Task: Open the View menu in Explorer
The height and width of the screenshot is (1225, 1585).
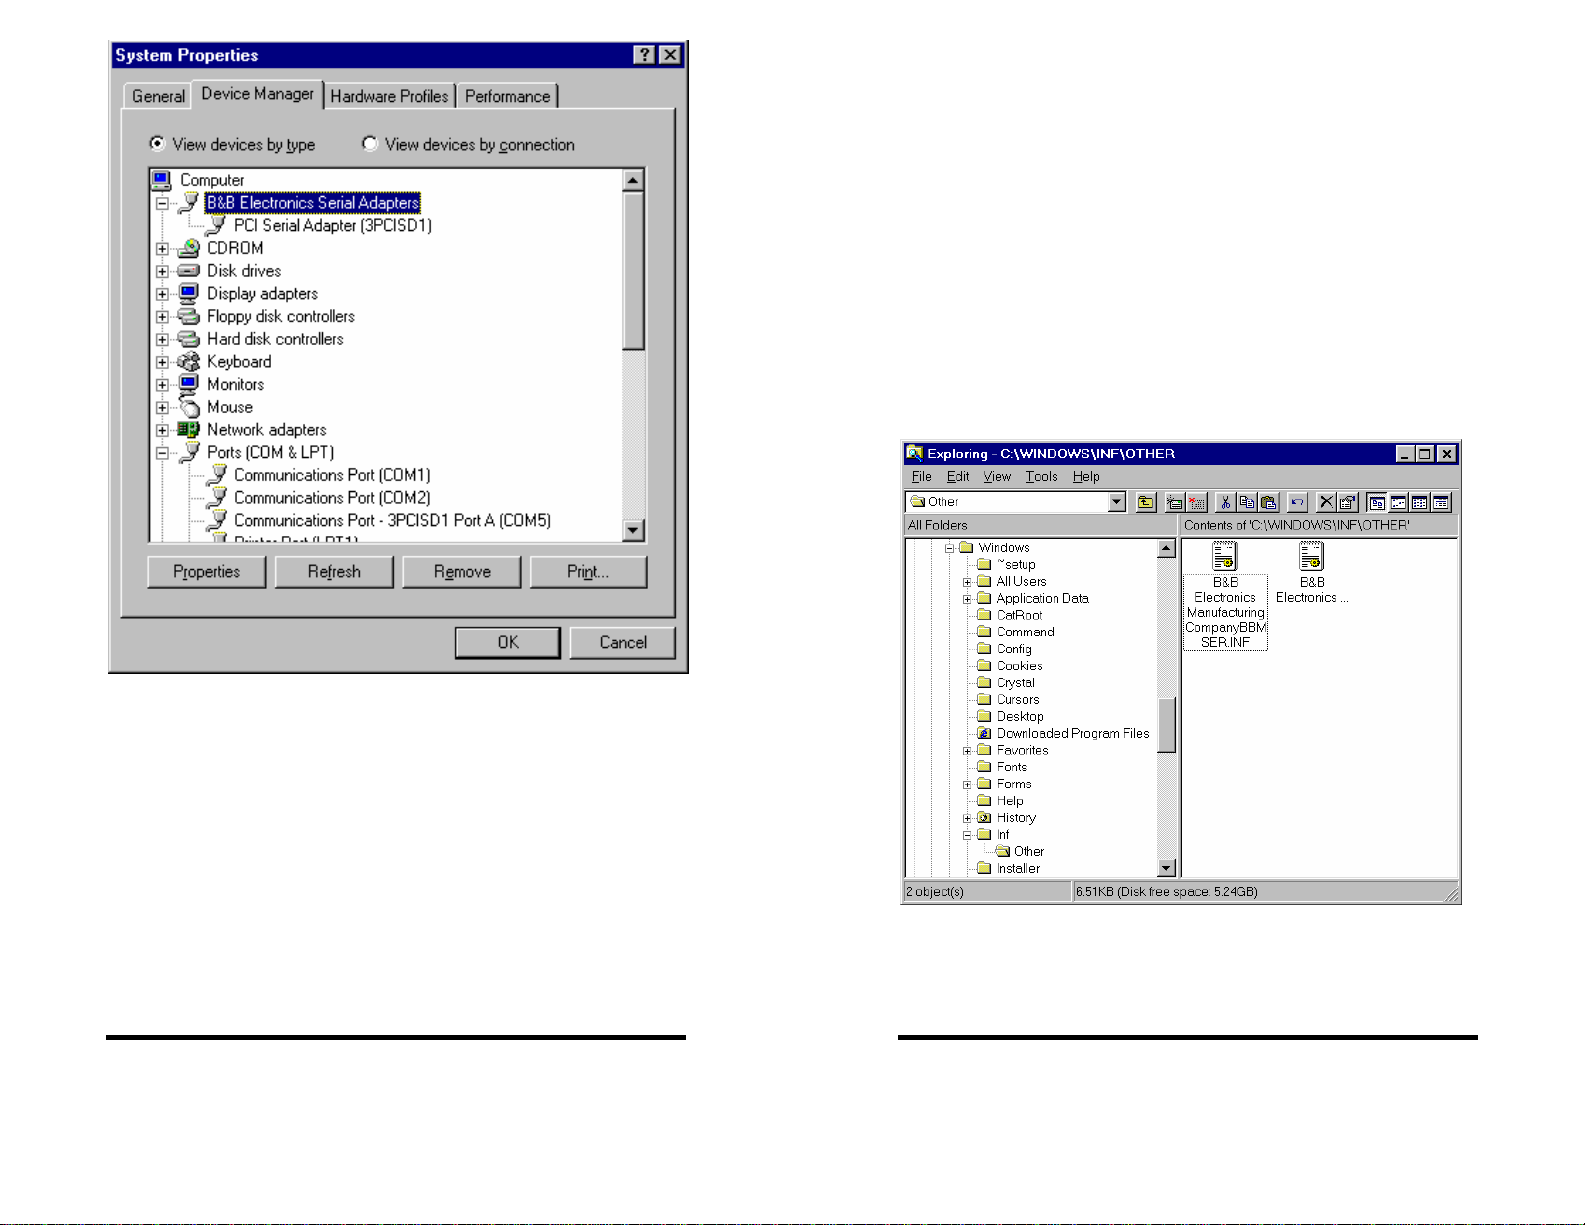Action: click(x=997, y=477)
